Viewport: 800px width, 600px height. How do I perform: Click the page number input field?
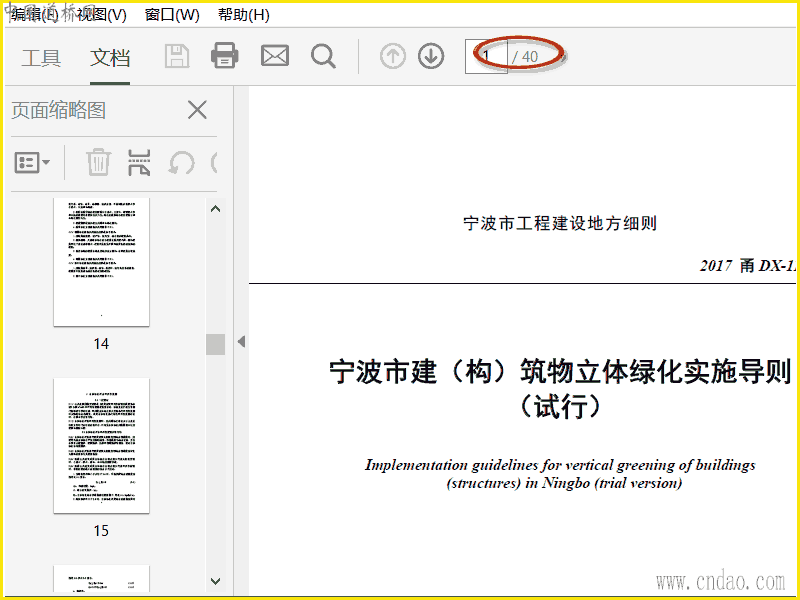(486, 57)
